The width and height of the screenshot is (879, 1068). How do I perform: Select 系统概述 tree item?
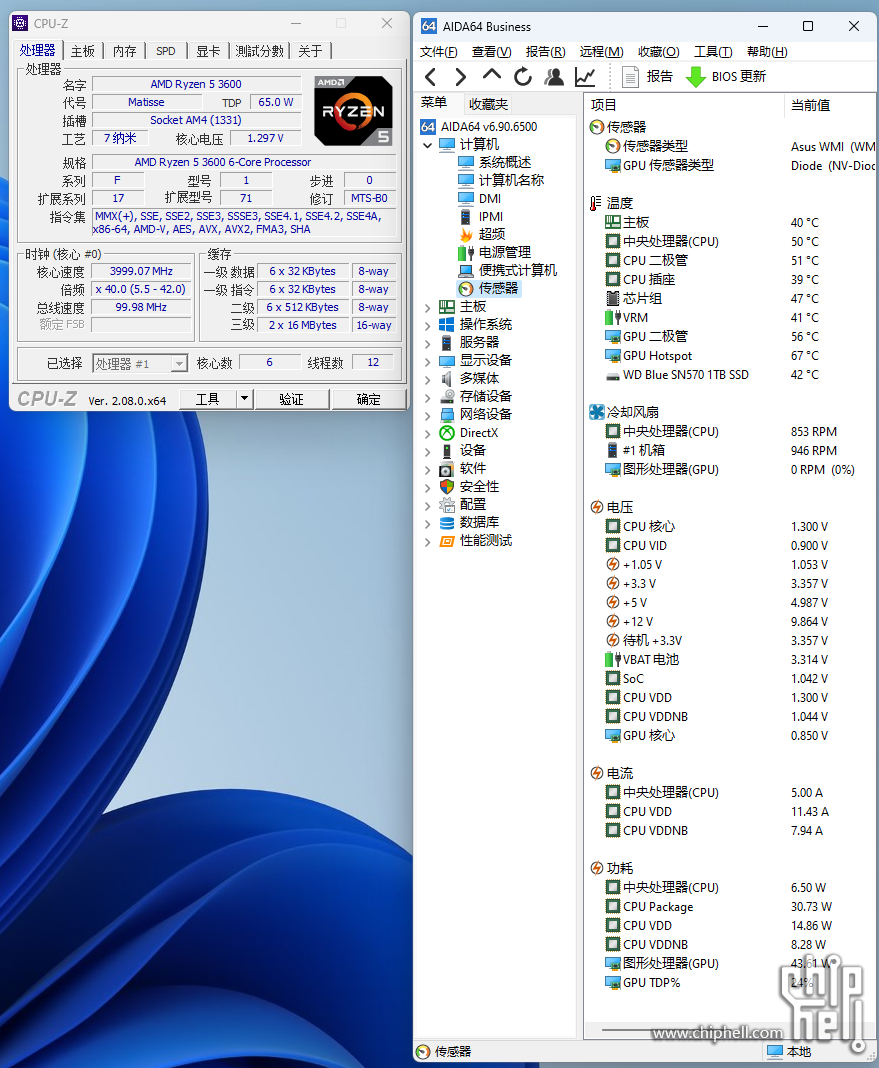[496, 162]
